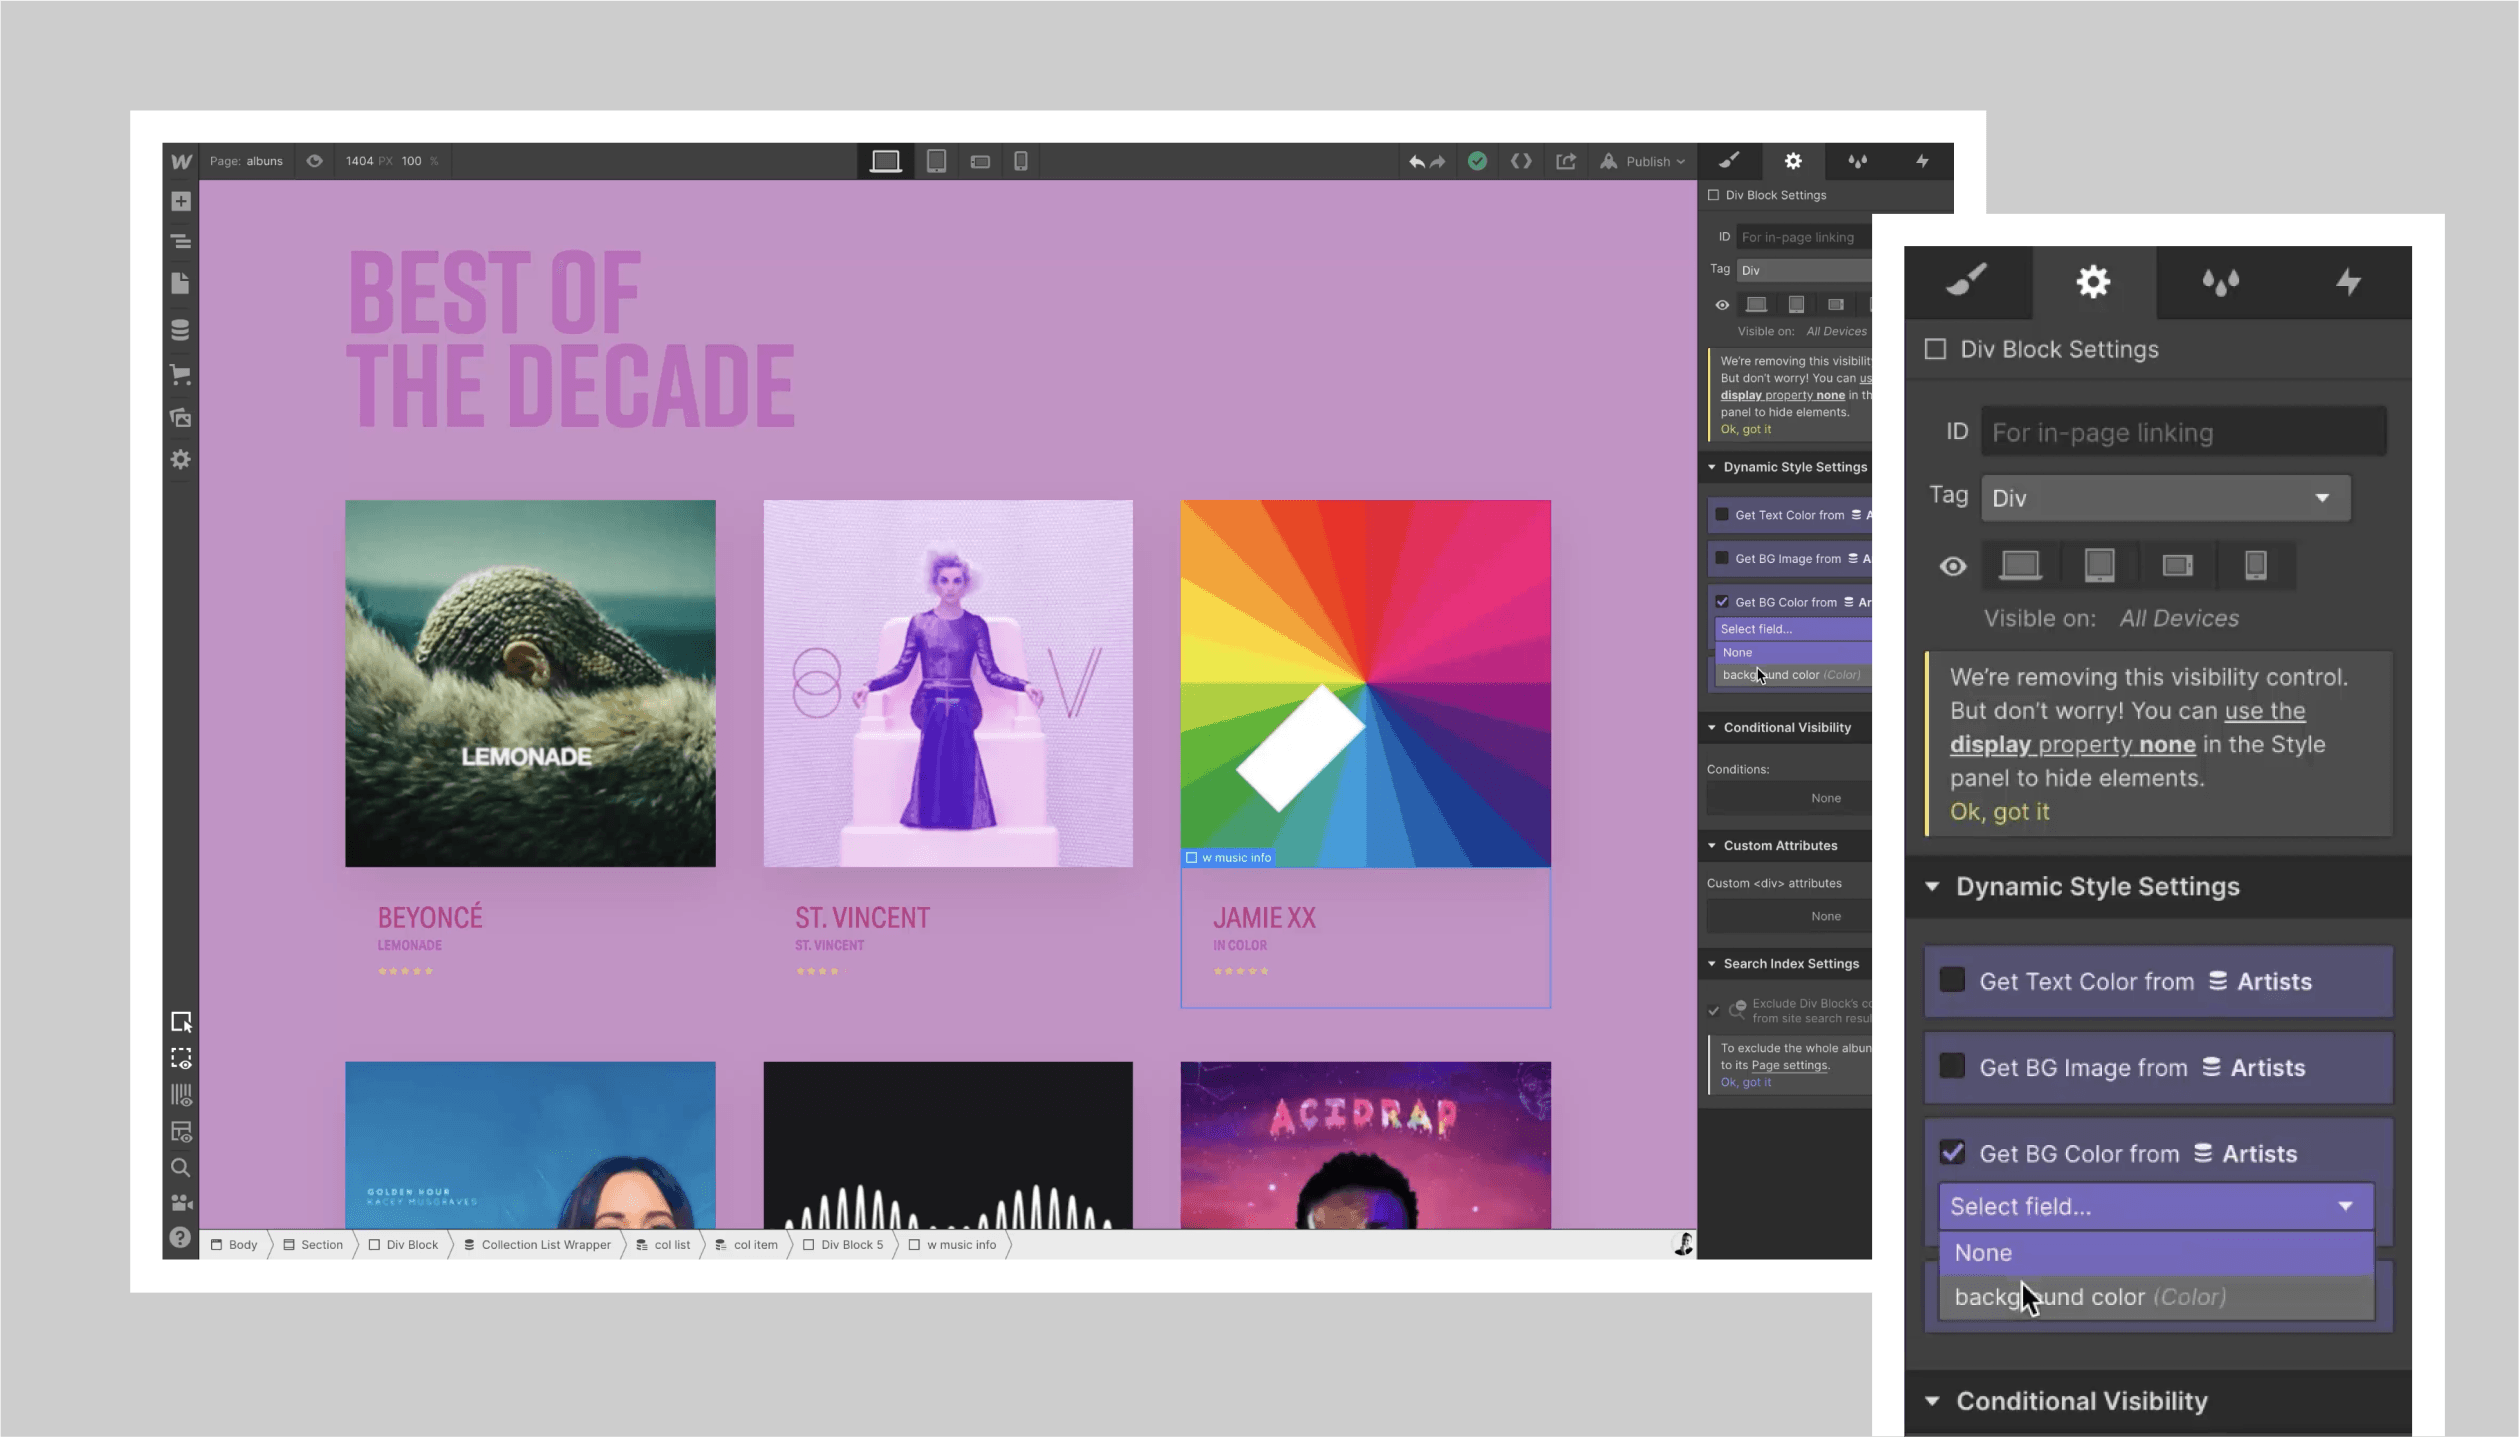Click the Webflow W logo
Screen dimensions: 2519x1437
[181, 161]
